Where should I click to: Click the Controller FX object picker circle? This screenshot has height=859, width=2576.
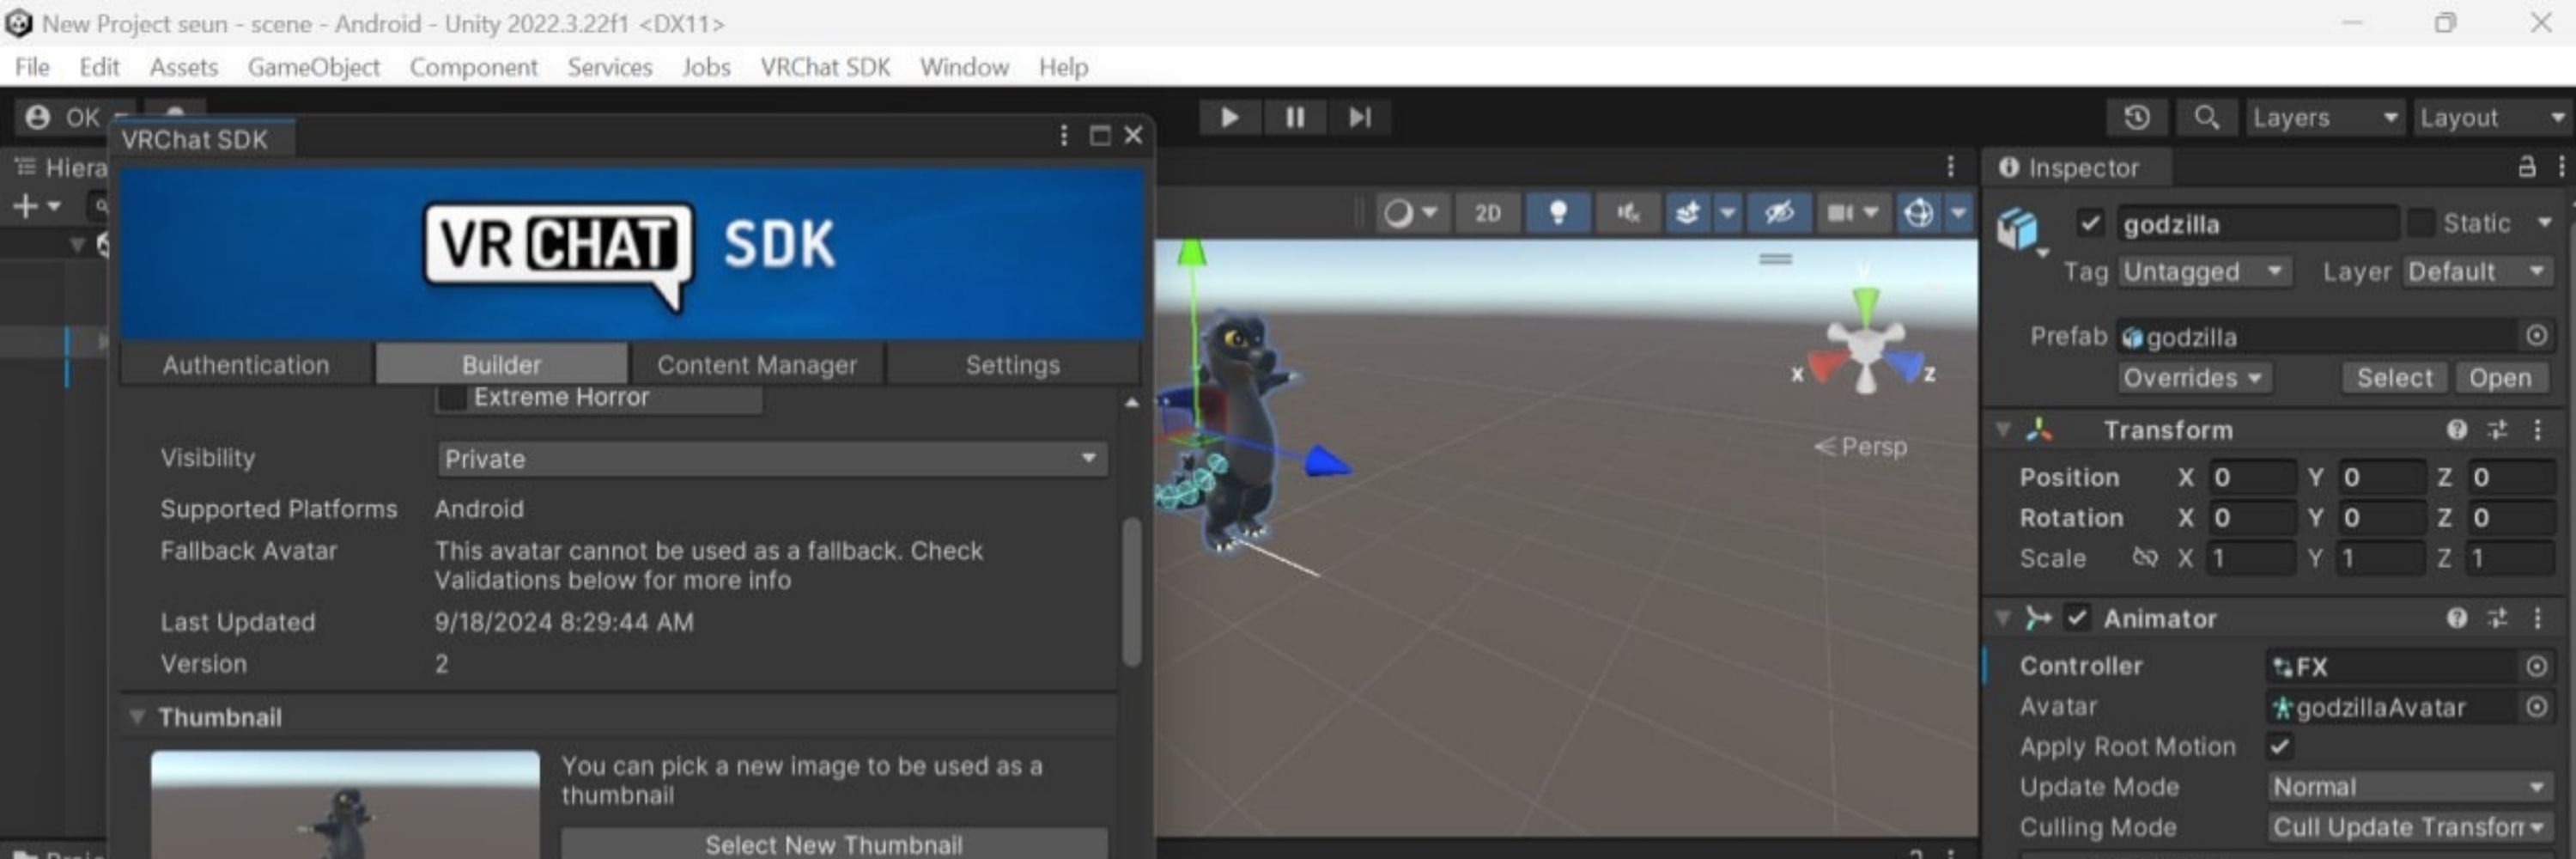point(2537,666)
